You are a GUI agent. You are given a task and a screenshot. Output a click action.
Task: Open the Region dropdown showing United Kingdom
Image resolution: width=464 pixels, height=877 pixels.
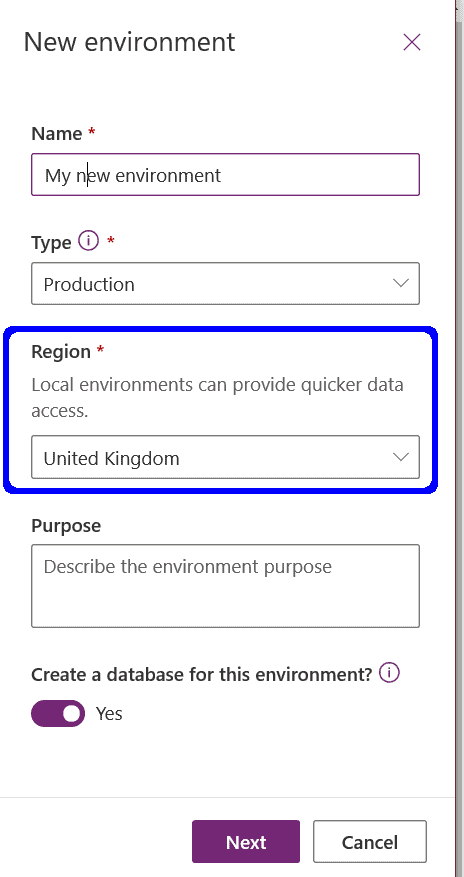pos(225,458)
